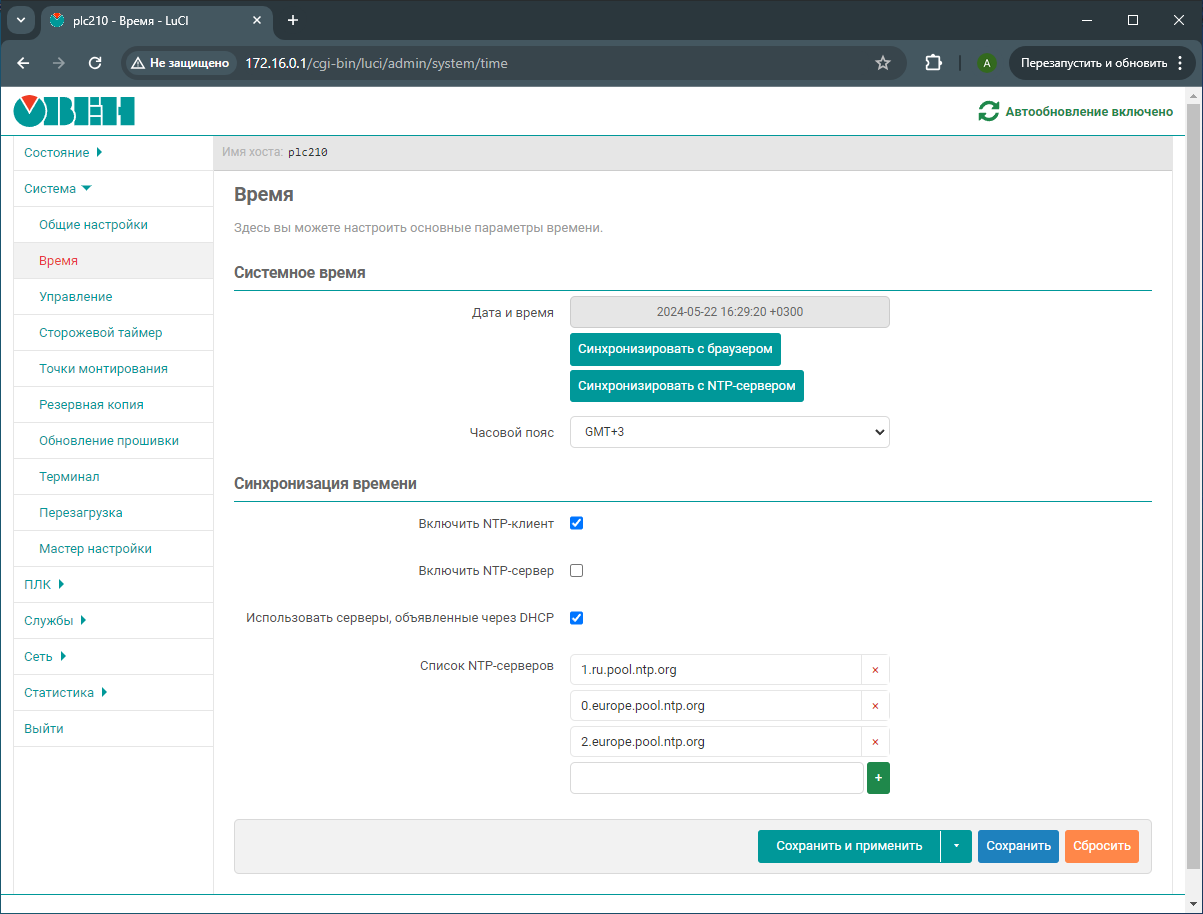Viewport: 1203px width, 914px height.
Task: Click the auto-refresh status icon
Action: (988, 112)
